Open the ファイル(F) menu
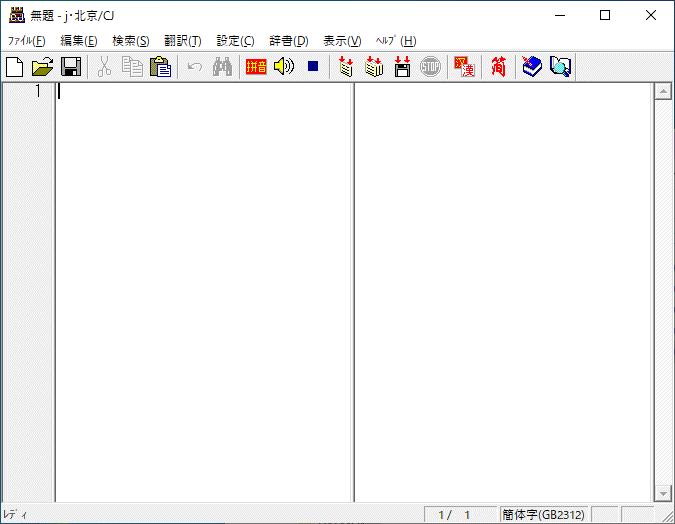Image resolution: width=675 pixels, height=524 pixels. point(27,41)
